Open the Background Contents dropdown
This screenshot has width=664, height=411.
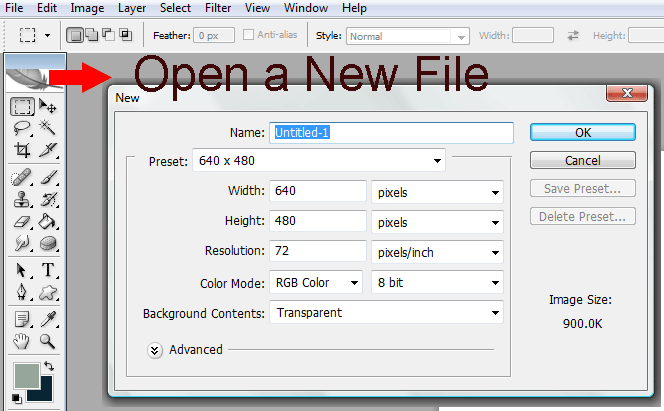pyautogui.click(x=387, y=313)
